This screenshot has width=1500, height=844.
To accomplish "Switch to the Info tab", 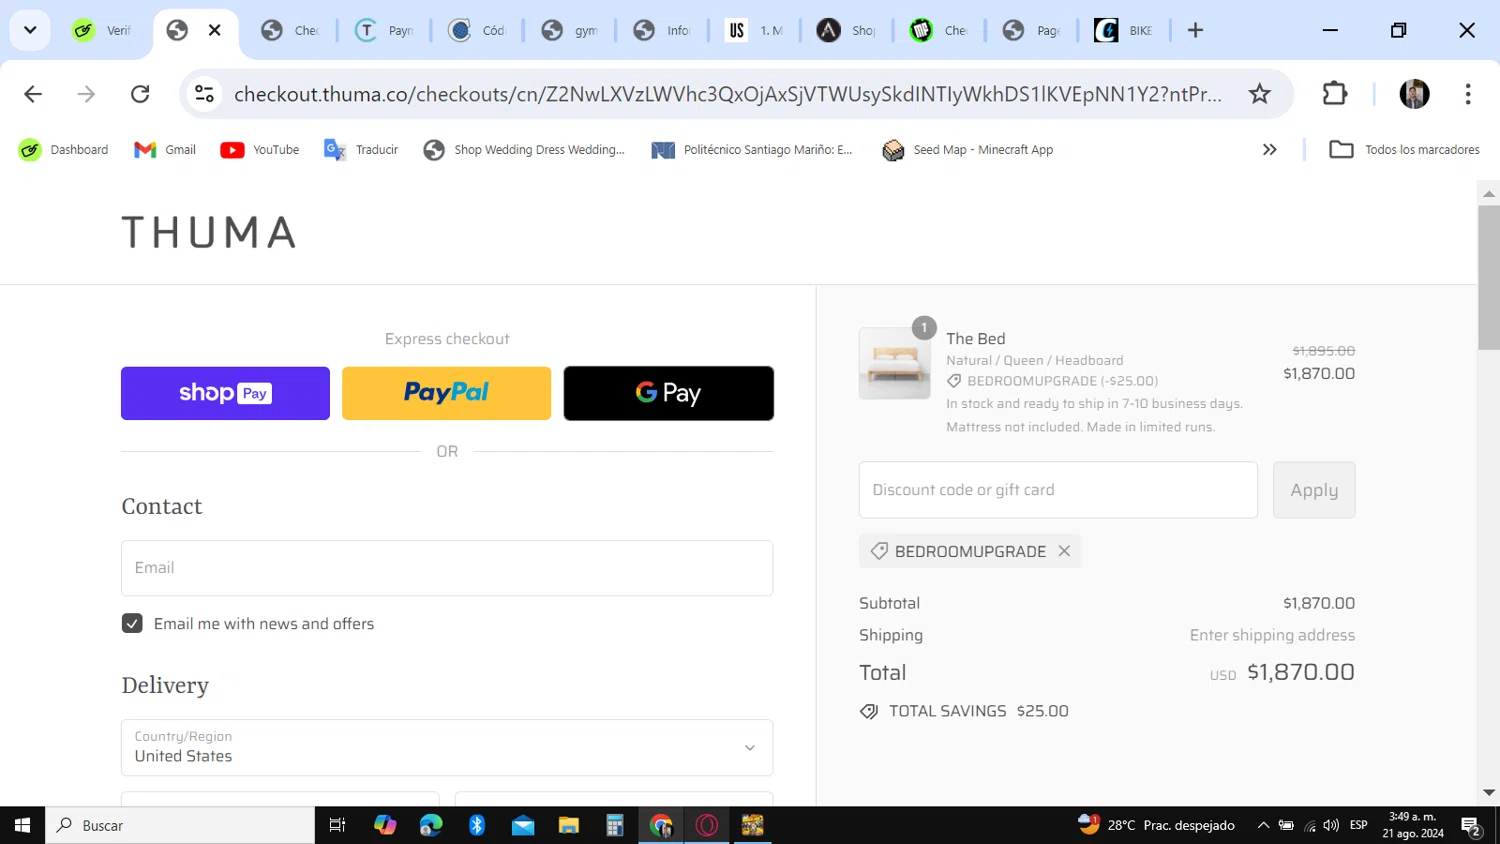I will 662,30.
